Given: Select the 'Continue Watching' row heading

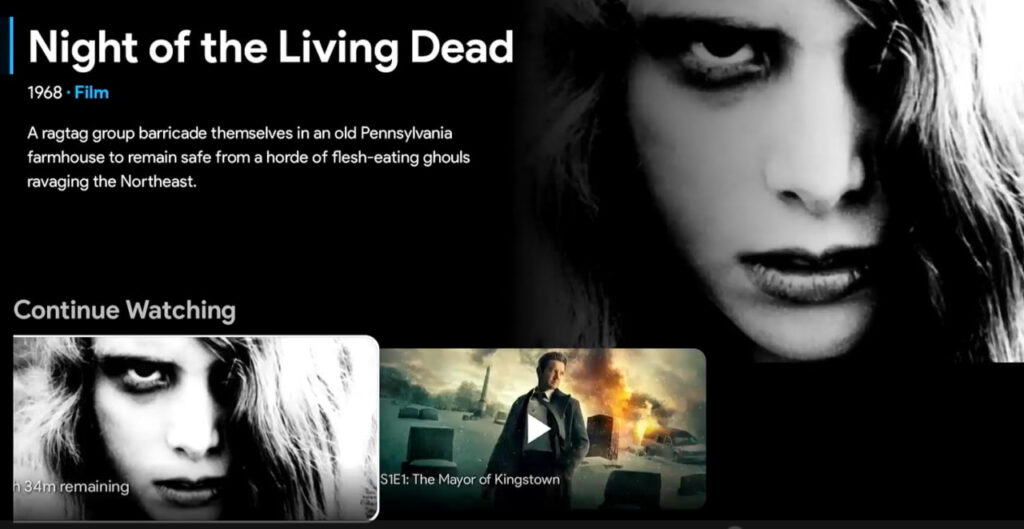Looking at the screenshot, I should (x=124, y=310).
